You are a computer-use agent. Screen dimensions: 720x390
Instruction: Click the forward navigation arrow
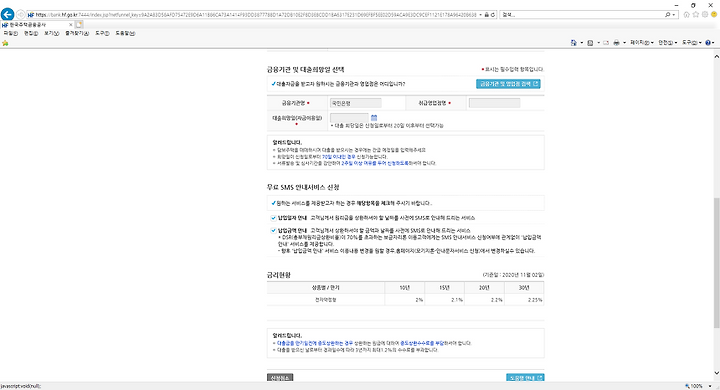(21, 15)
